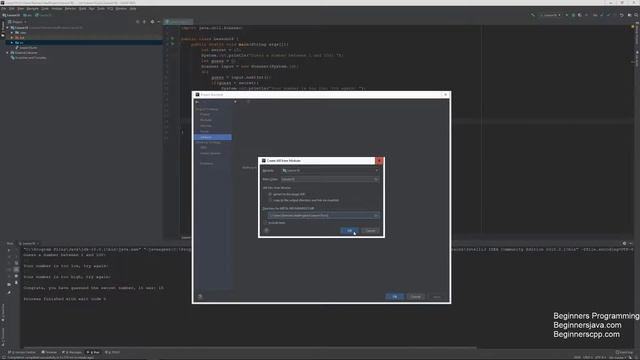Image resolution: width=640 pixels, height=360 pixels.
Task: Expand the out folder in project tree
Action: coord(12,38)
